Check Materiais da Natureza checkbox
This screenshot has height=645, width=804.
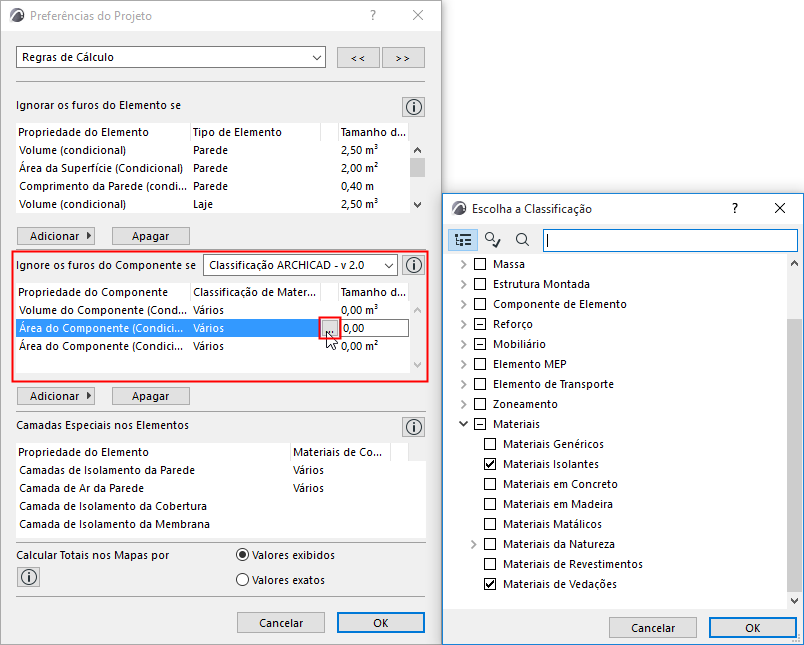click(x=490, y=544)
